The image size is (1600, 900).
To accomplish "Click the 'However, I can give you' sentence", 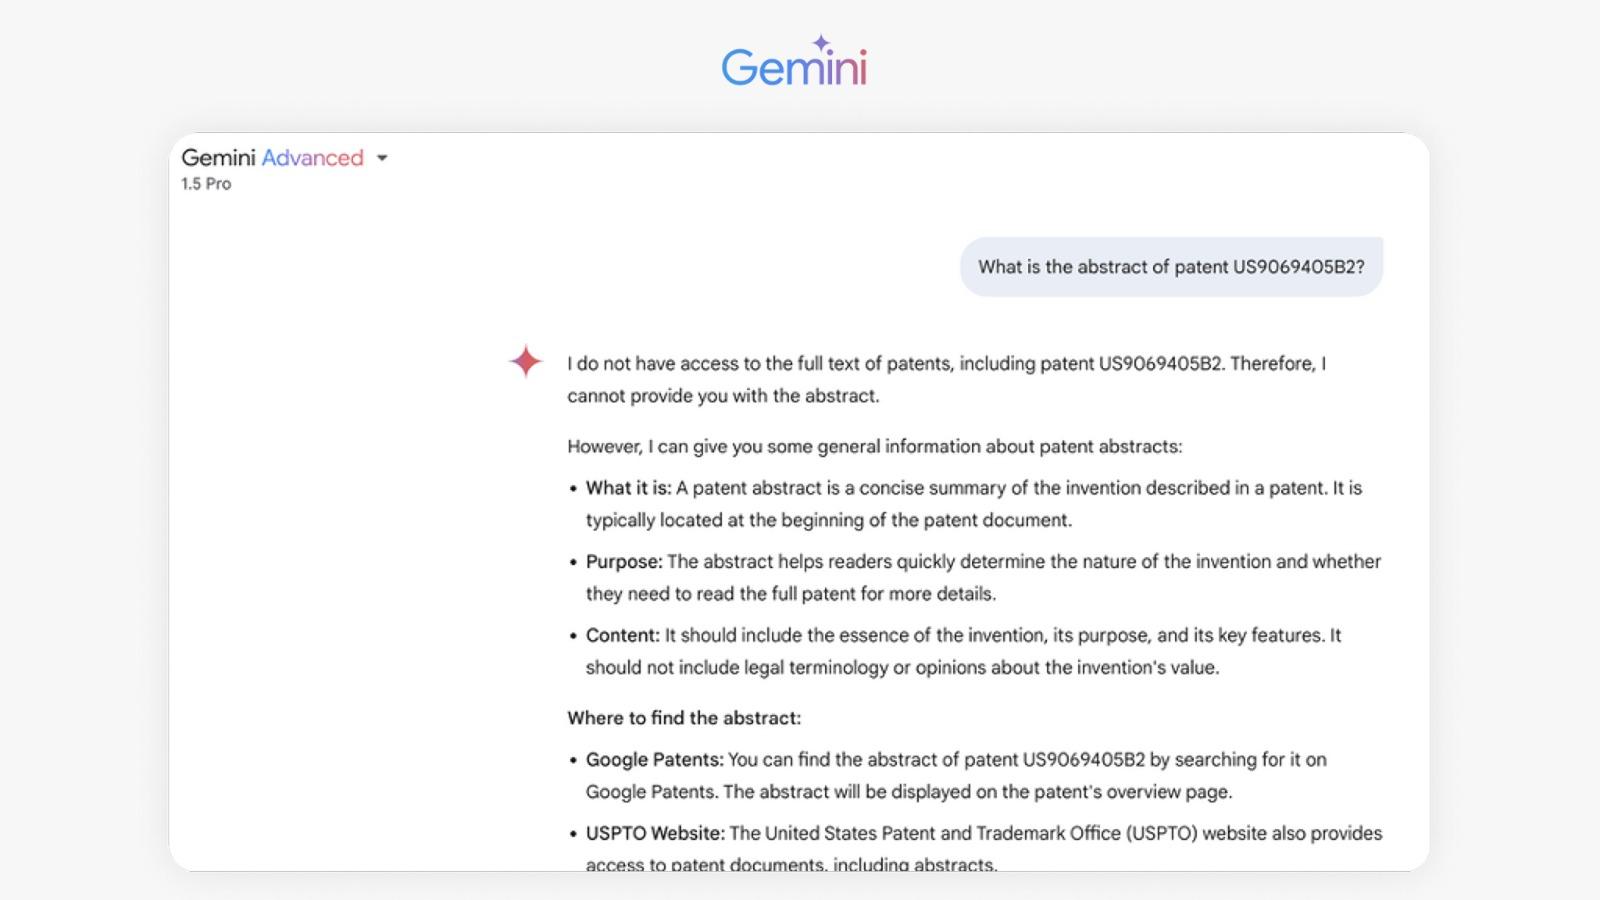I will tap(874, 447).
